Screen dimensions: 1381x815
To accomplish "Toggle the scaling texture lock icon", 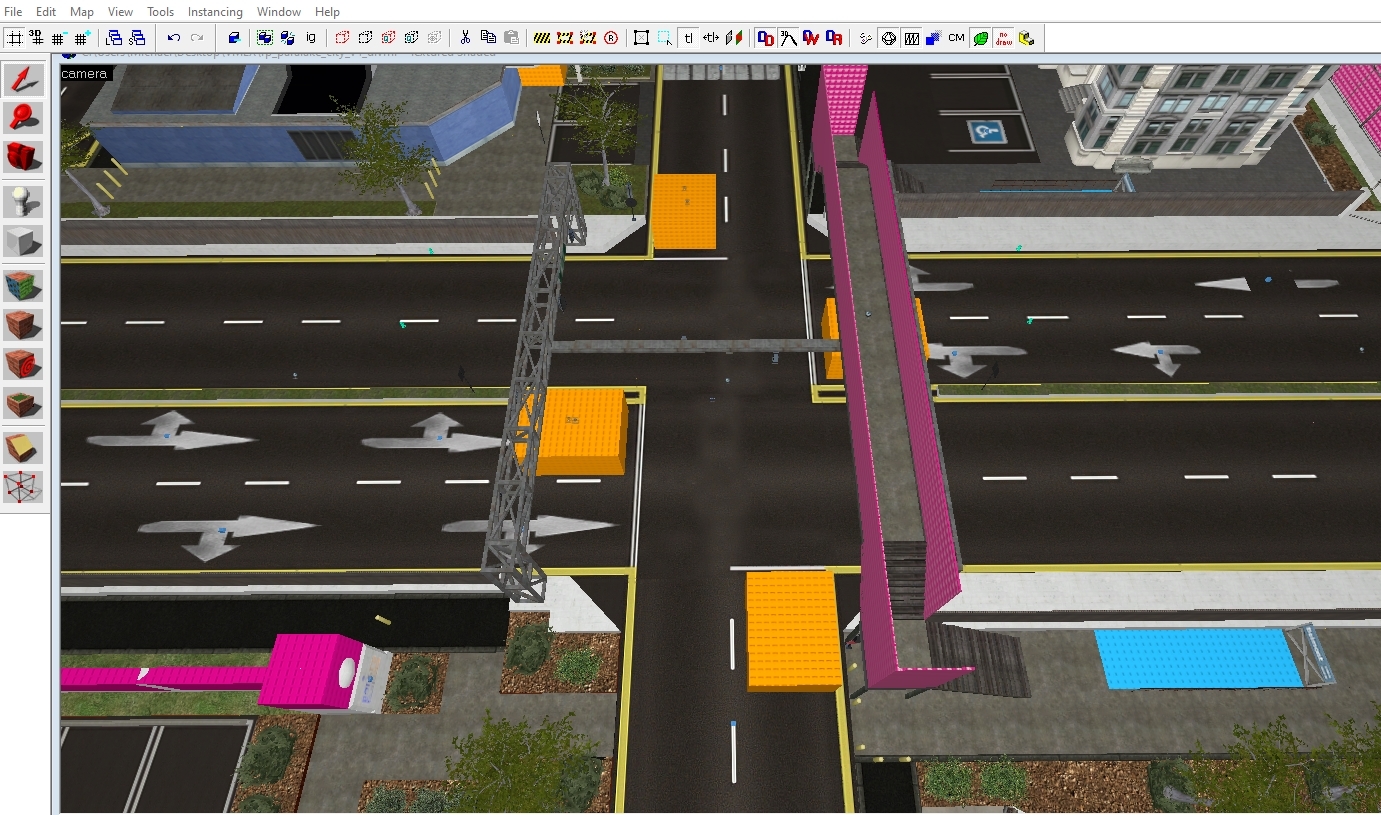I will [x=711, y=38].
